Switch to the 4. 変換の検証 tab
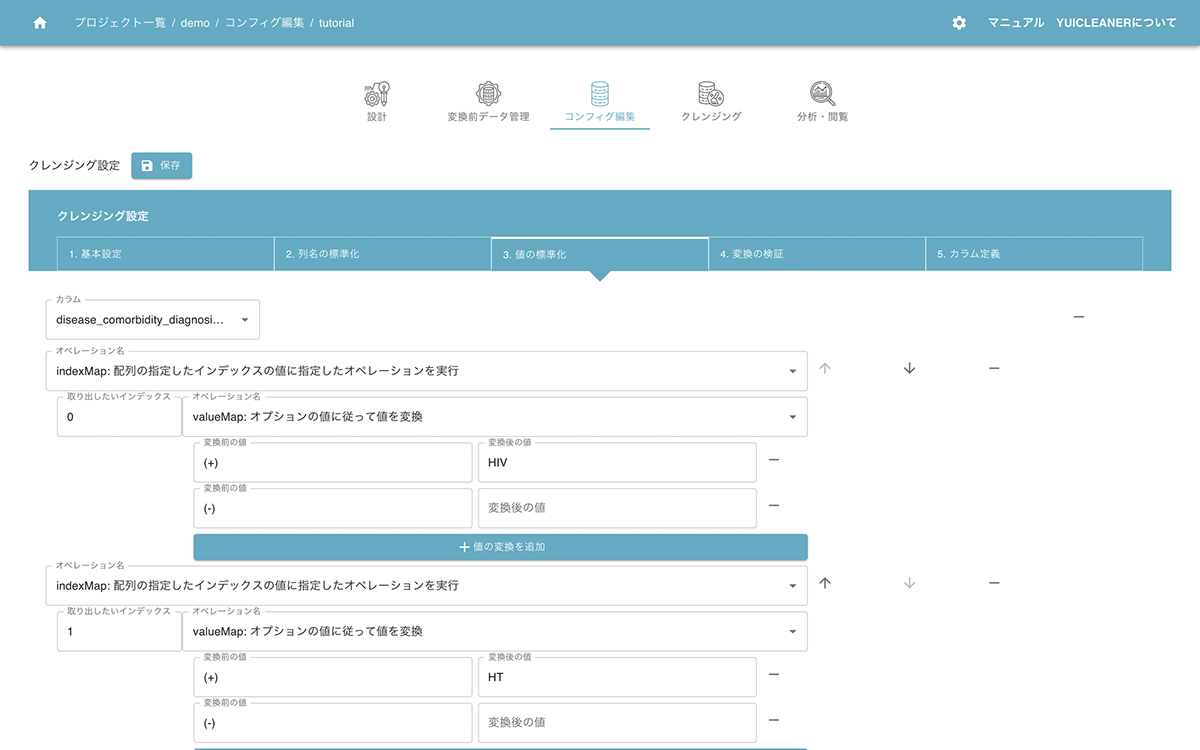The height and width of the screenshot is (750, 1200). pos(816,254)
